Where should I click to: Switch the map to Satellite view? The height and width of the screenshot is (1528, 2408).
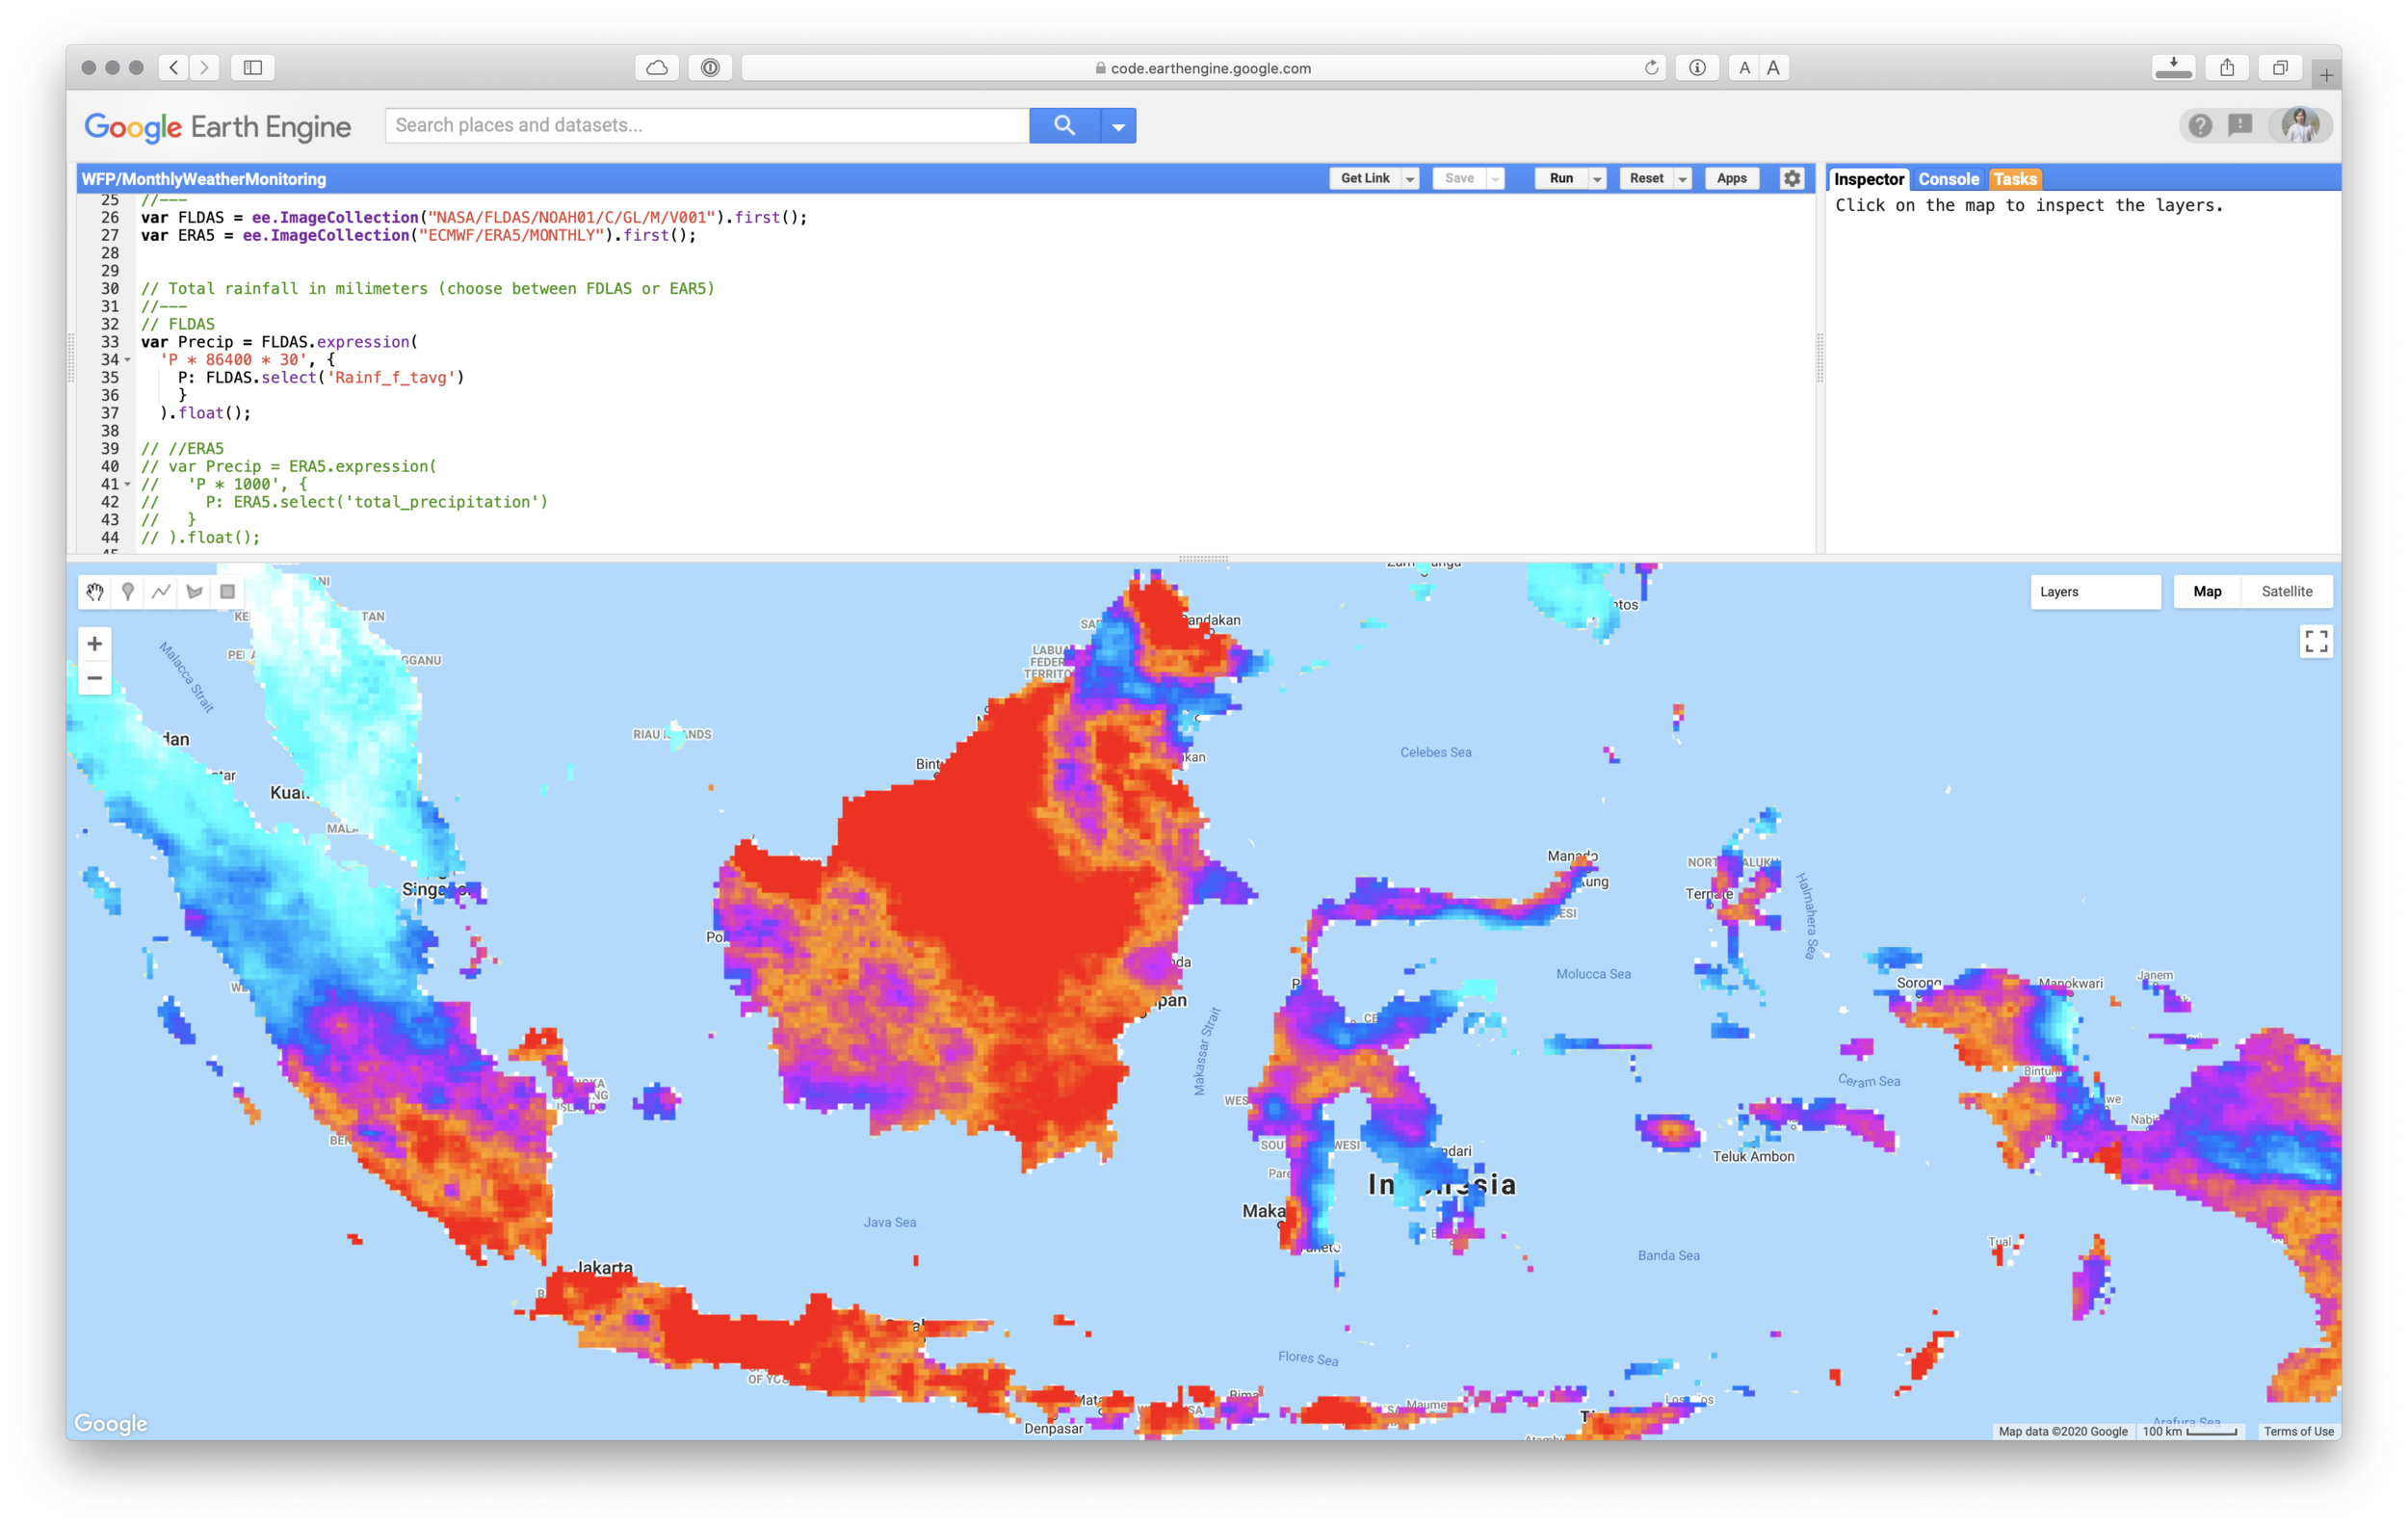[2286, 592]
